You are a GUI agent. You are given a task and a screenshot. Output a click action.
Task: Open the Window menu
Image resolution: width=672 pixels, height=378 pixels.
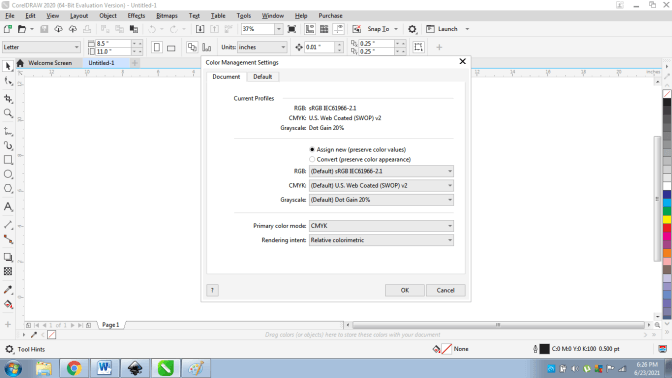pyautogui.click(x=273, y=15)
